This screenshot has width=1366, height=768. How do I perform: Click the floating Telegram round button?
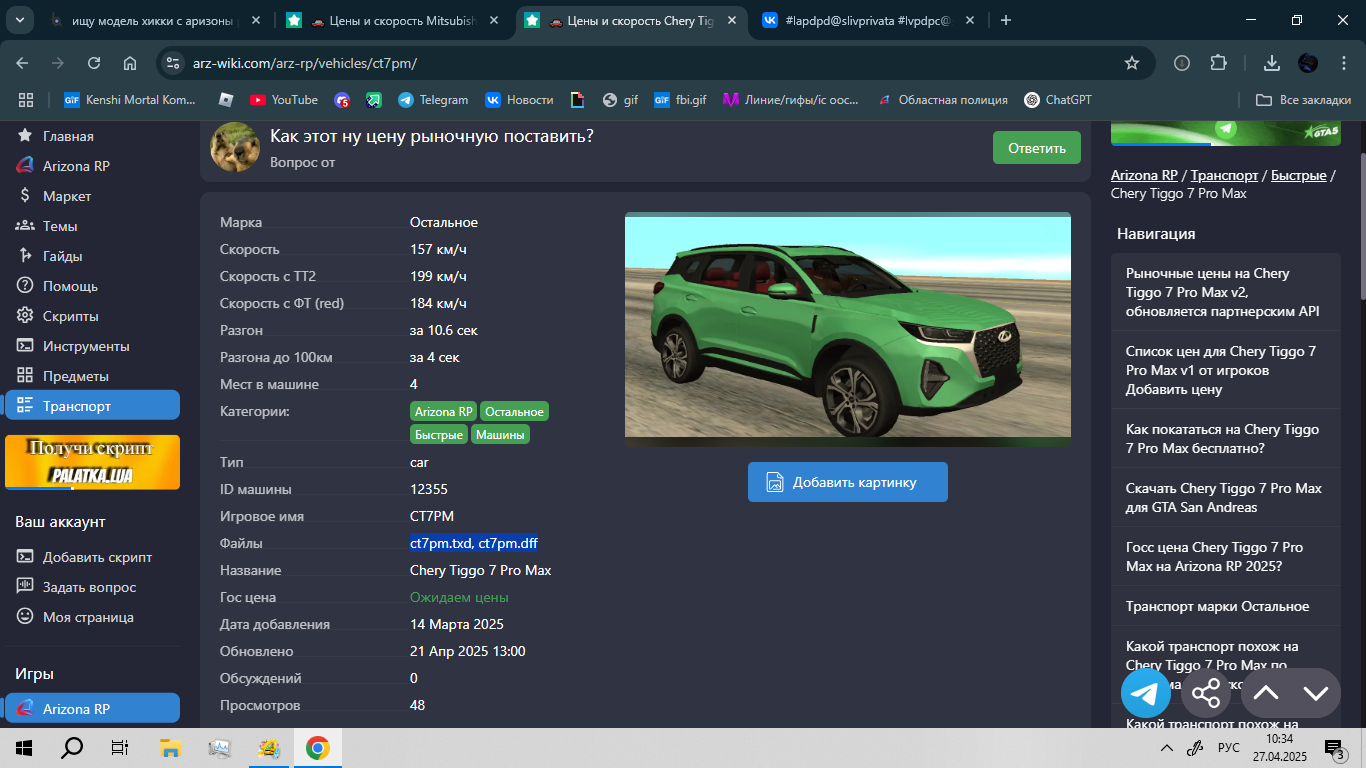(1146, 693)
